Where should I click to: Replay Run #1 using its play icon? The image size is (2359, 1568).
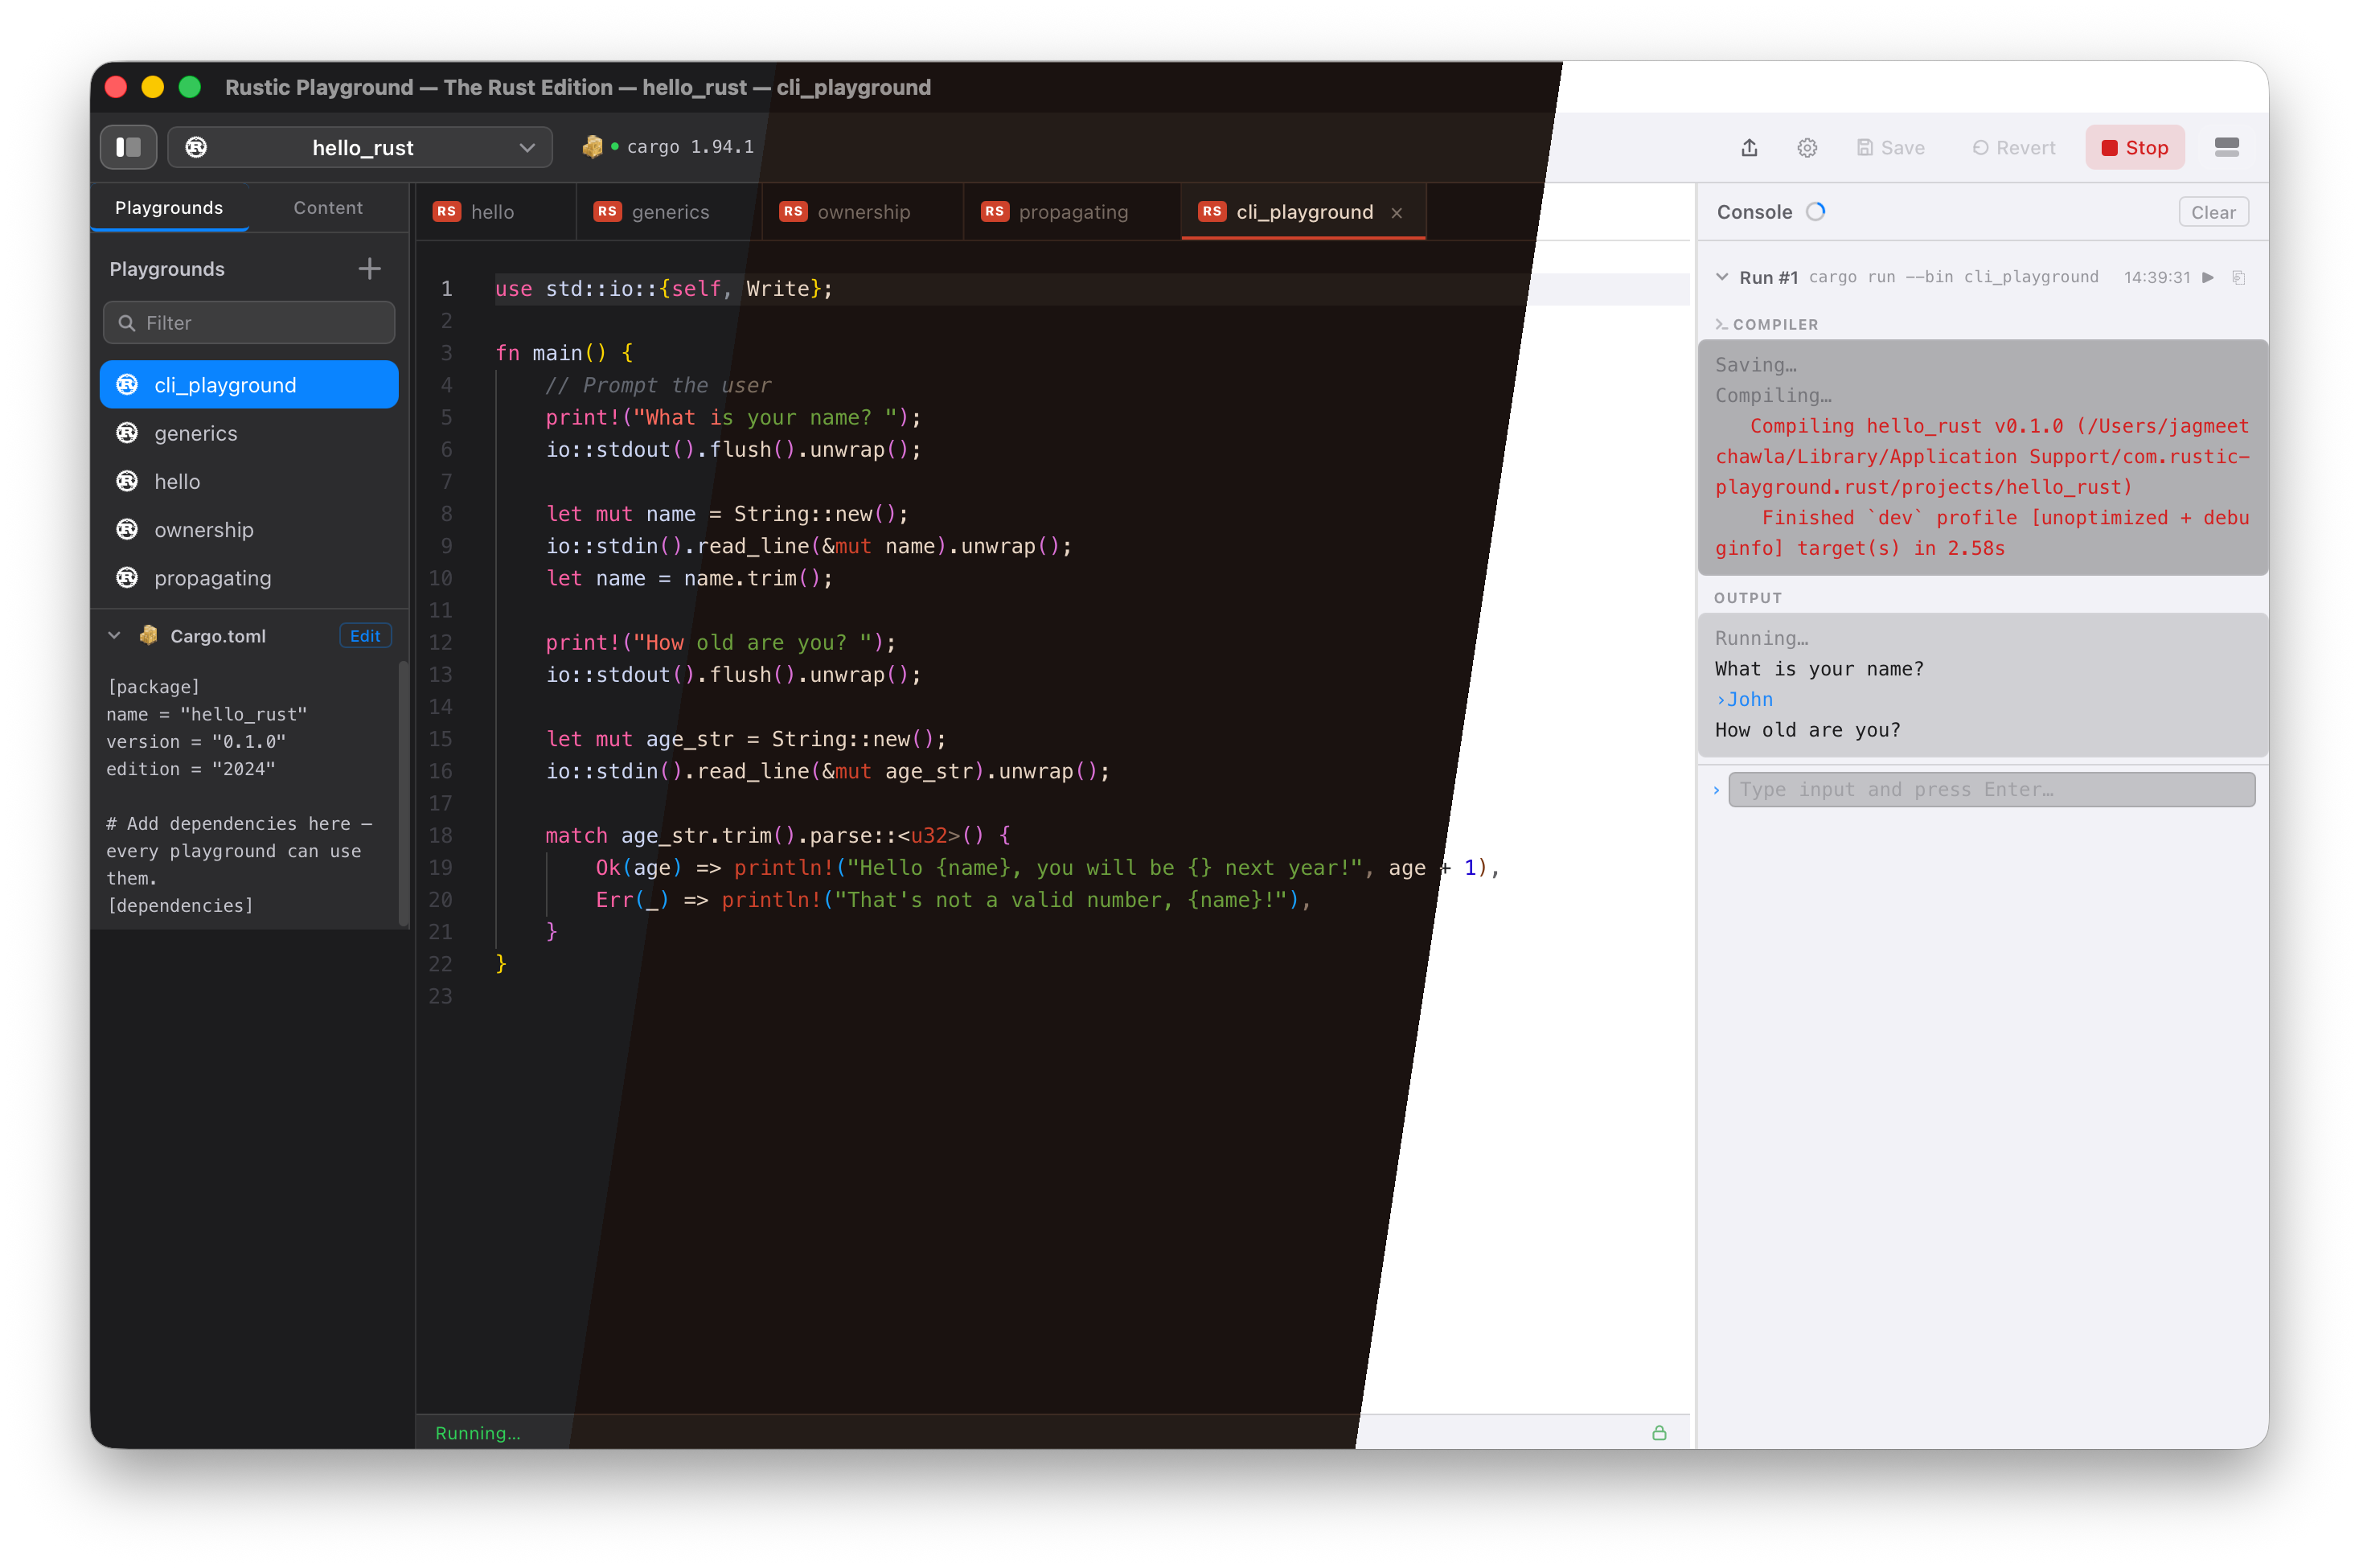coord(2207,278)
